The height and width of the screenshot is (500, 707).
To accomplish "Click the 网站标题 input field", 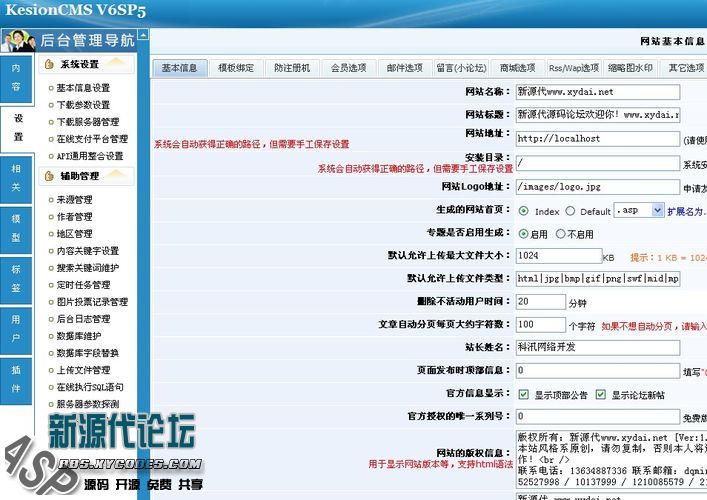I will (x=598, y=115).
